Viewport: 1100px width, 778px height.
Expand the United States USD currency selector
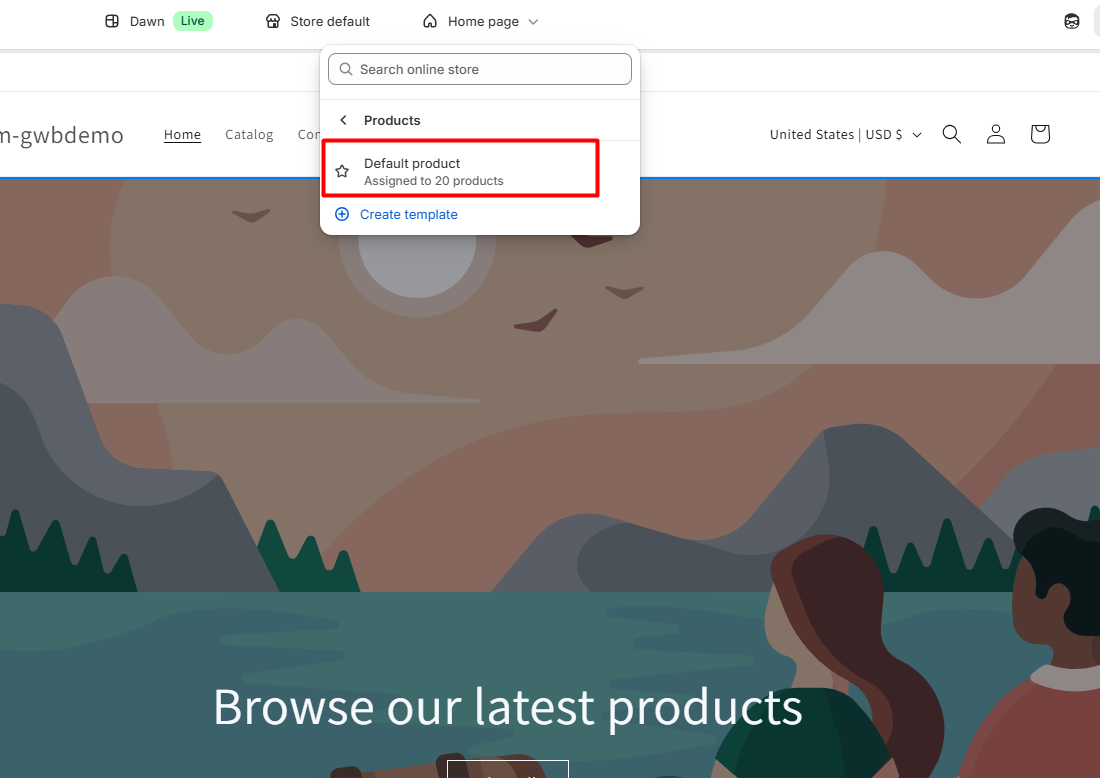point(845,134)
